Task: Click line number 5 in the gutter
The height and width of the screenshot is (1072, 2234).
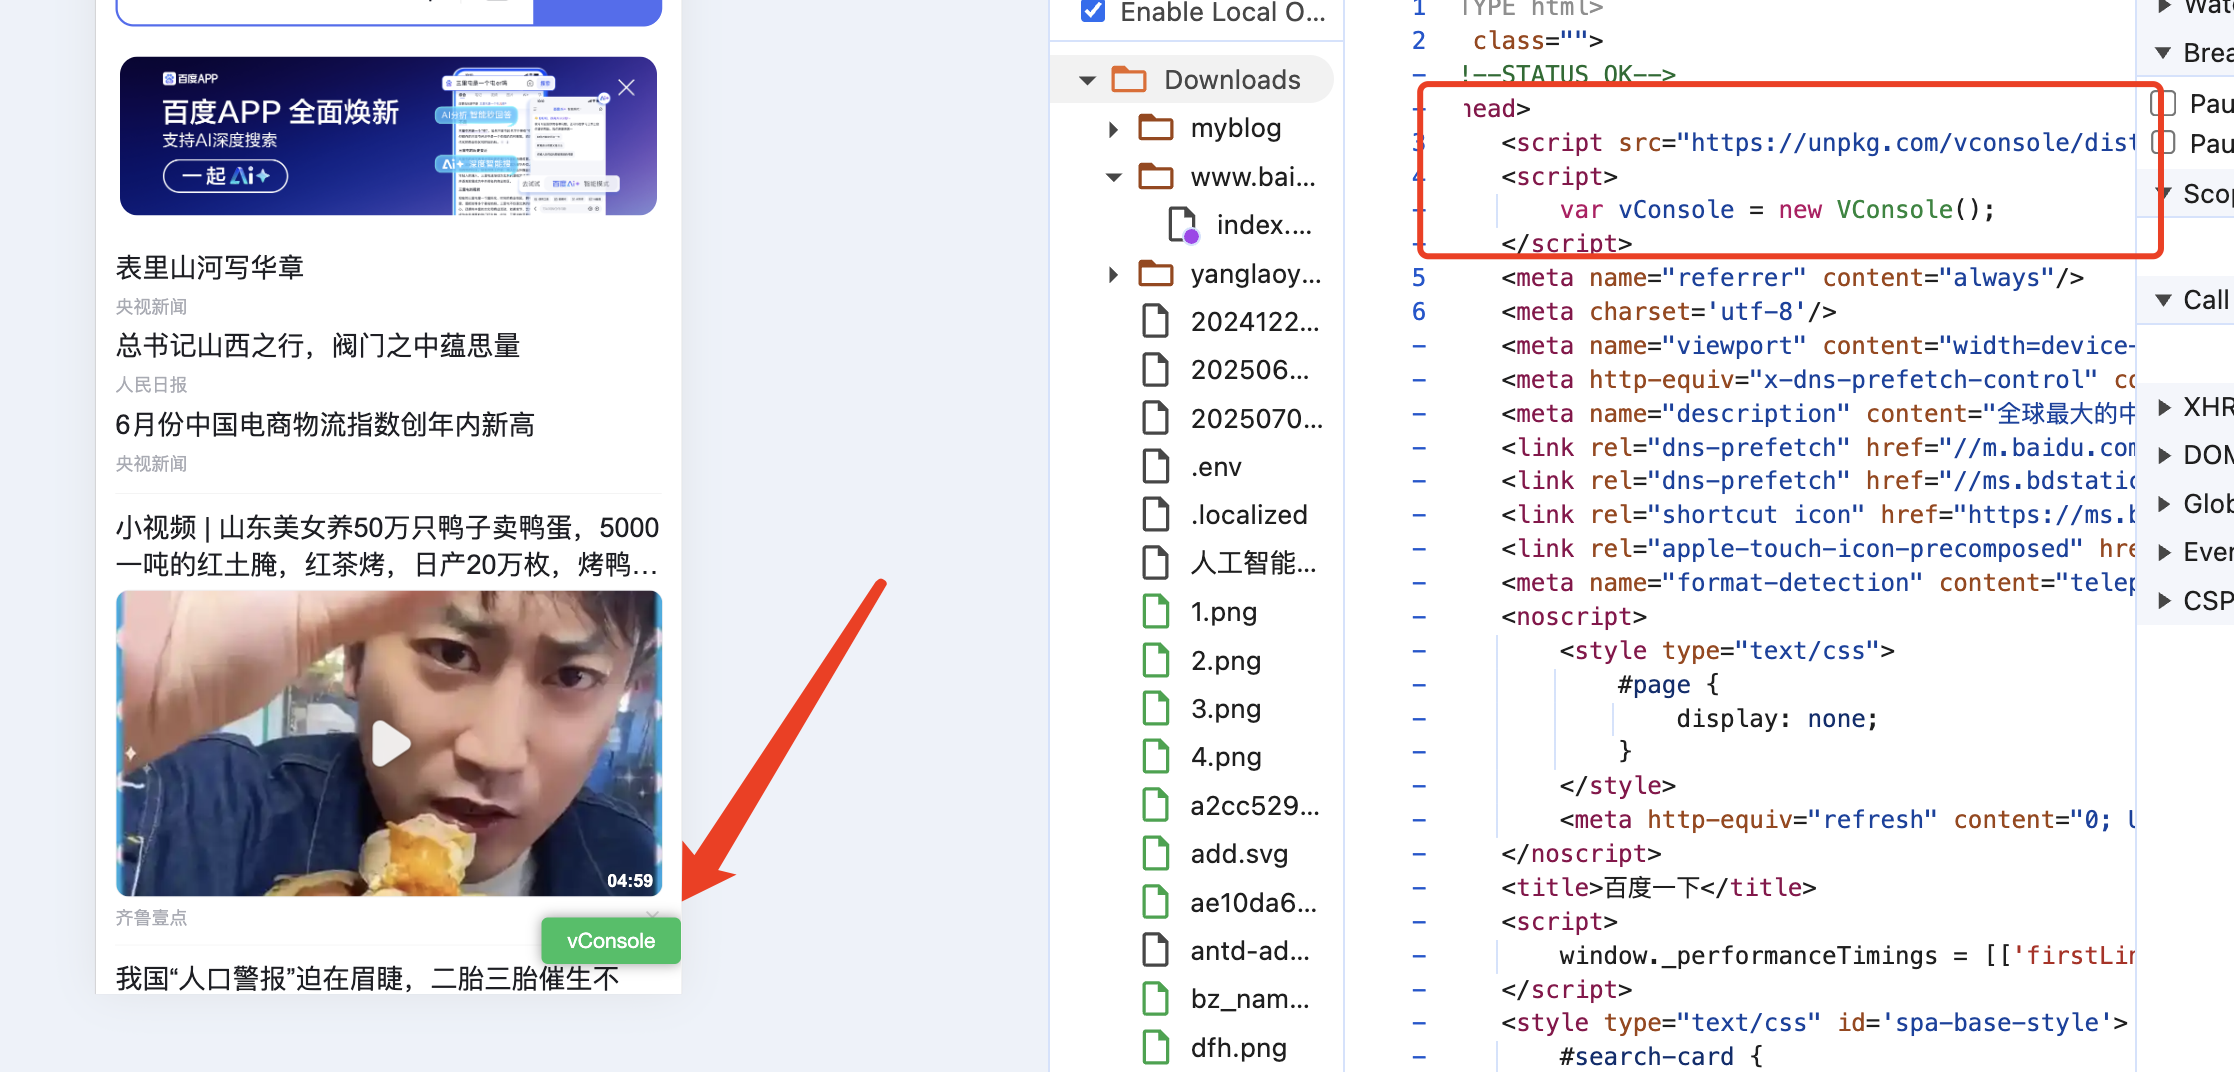Action: [1418, 277]
